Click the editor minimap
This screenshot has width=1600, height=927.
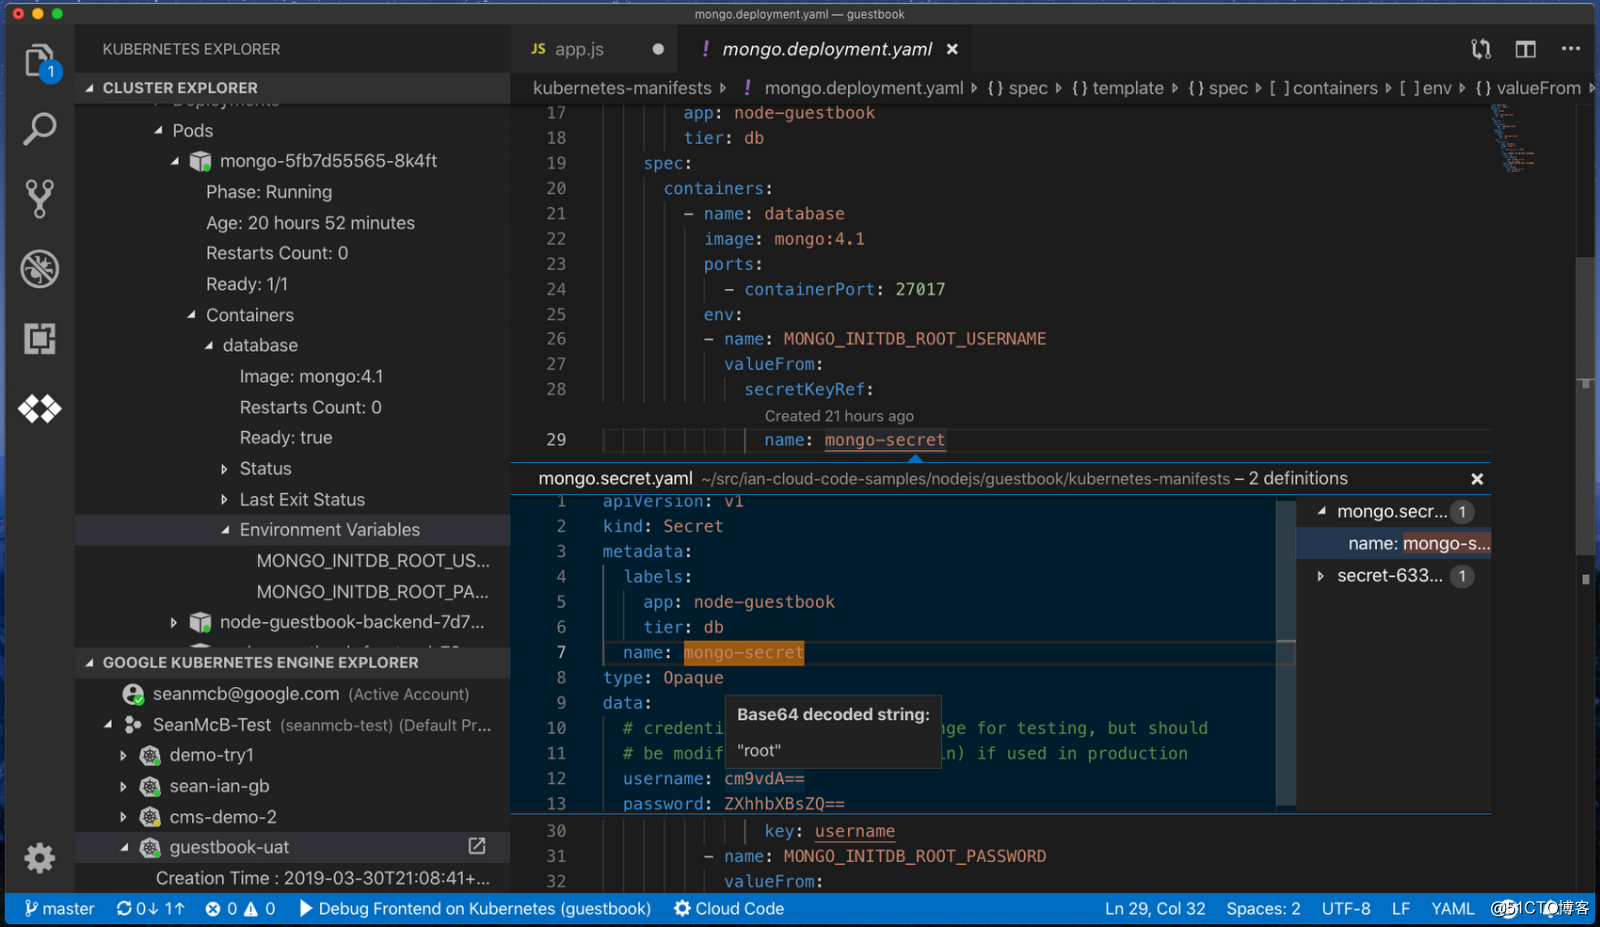1515,138
